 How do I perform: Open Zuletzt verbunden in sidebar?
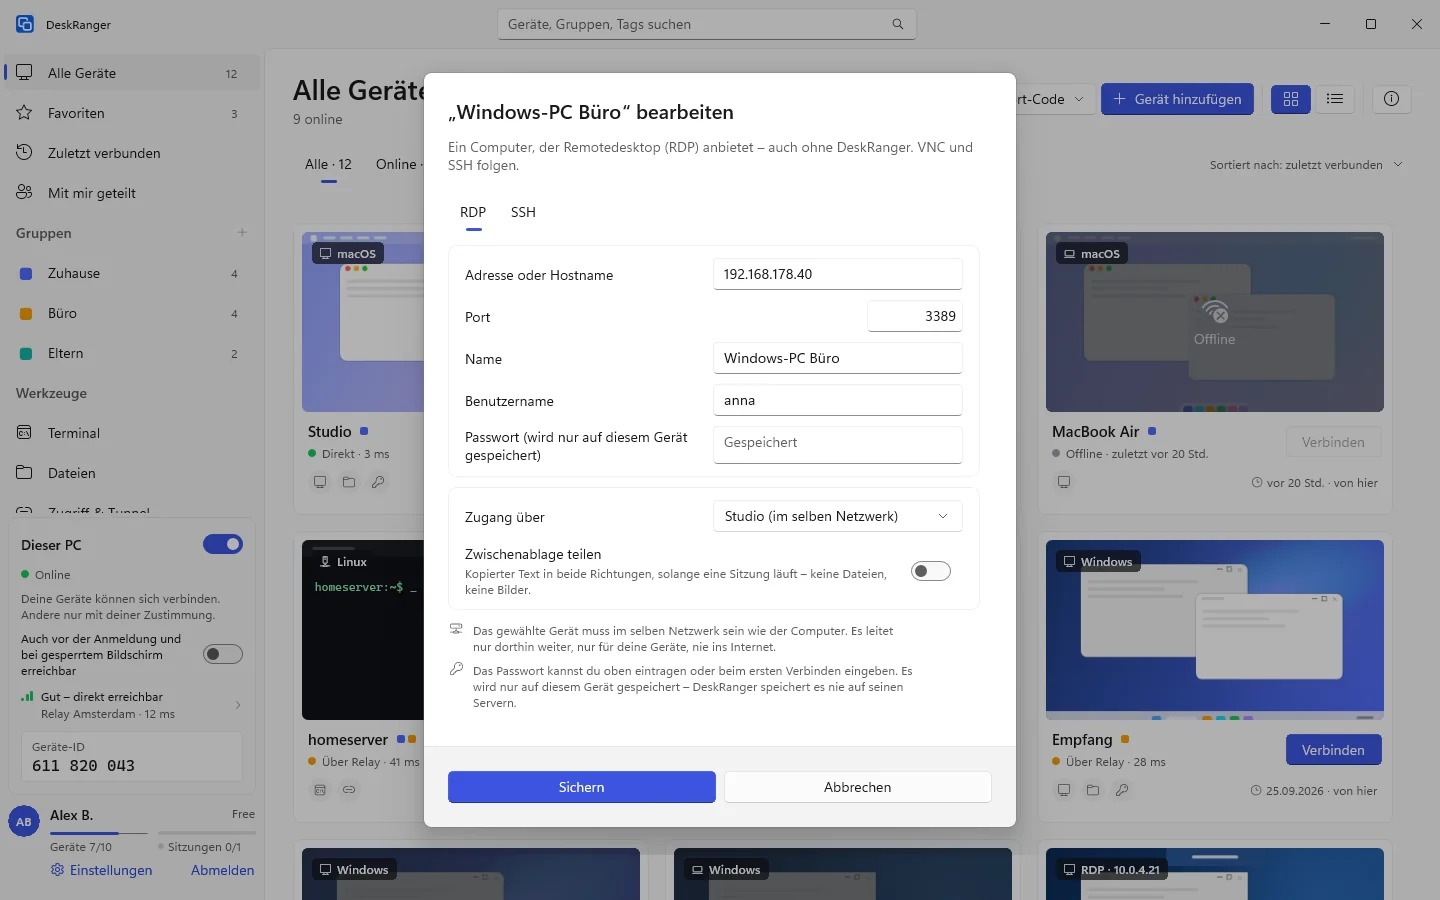tap(130, 153)
